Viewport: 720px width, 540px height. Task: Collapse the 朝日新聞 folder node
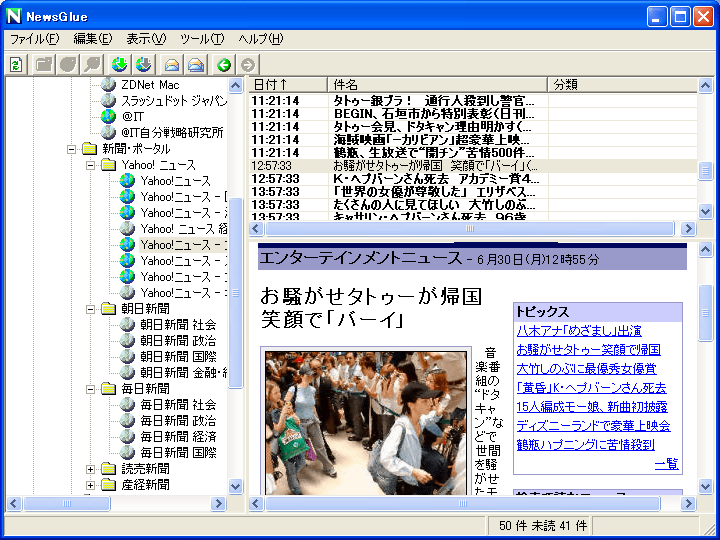[x=90, y=309]
